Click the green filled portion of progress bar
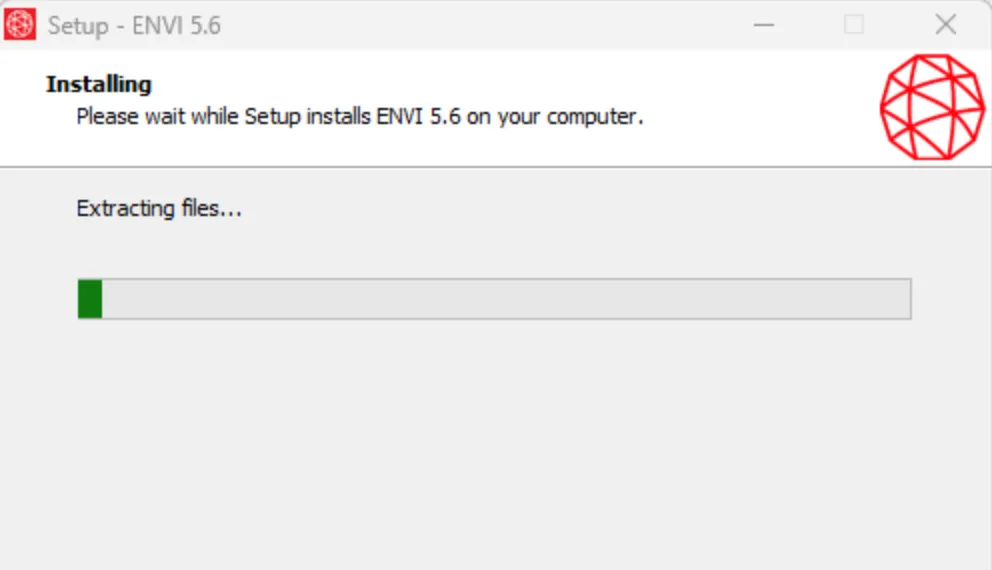This screenshot has height=570, width=992. pos(90,299)
